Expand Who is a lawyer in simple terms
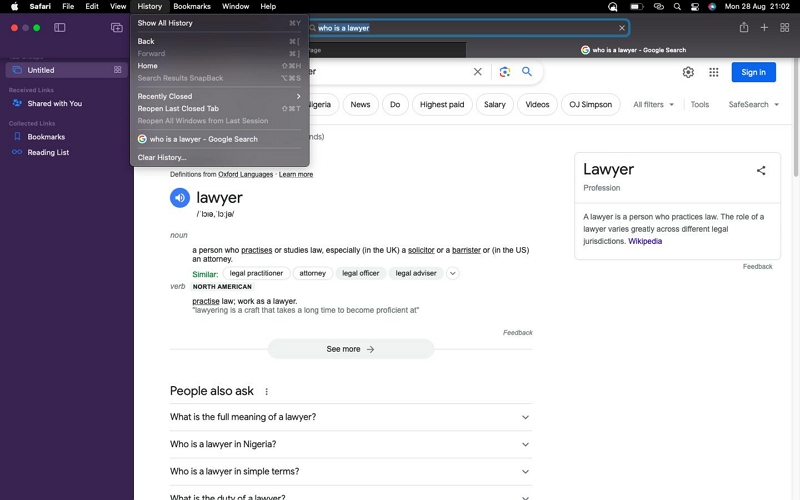The width and height of the screenshot is (800, 500). coord(351,471)
